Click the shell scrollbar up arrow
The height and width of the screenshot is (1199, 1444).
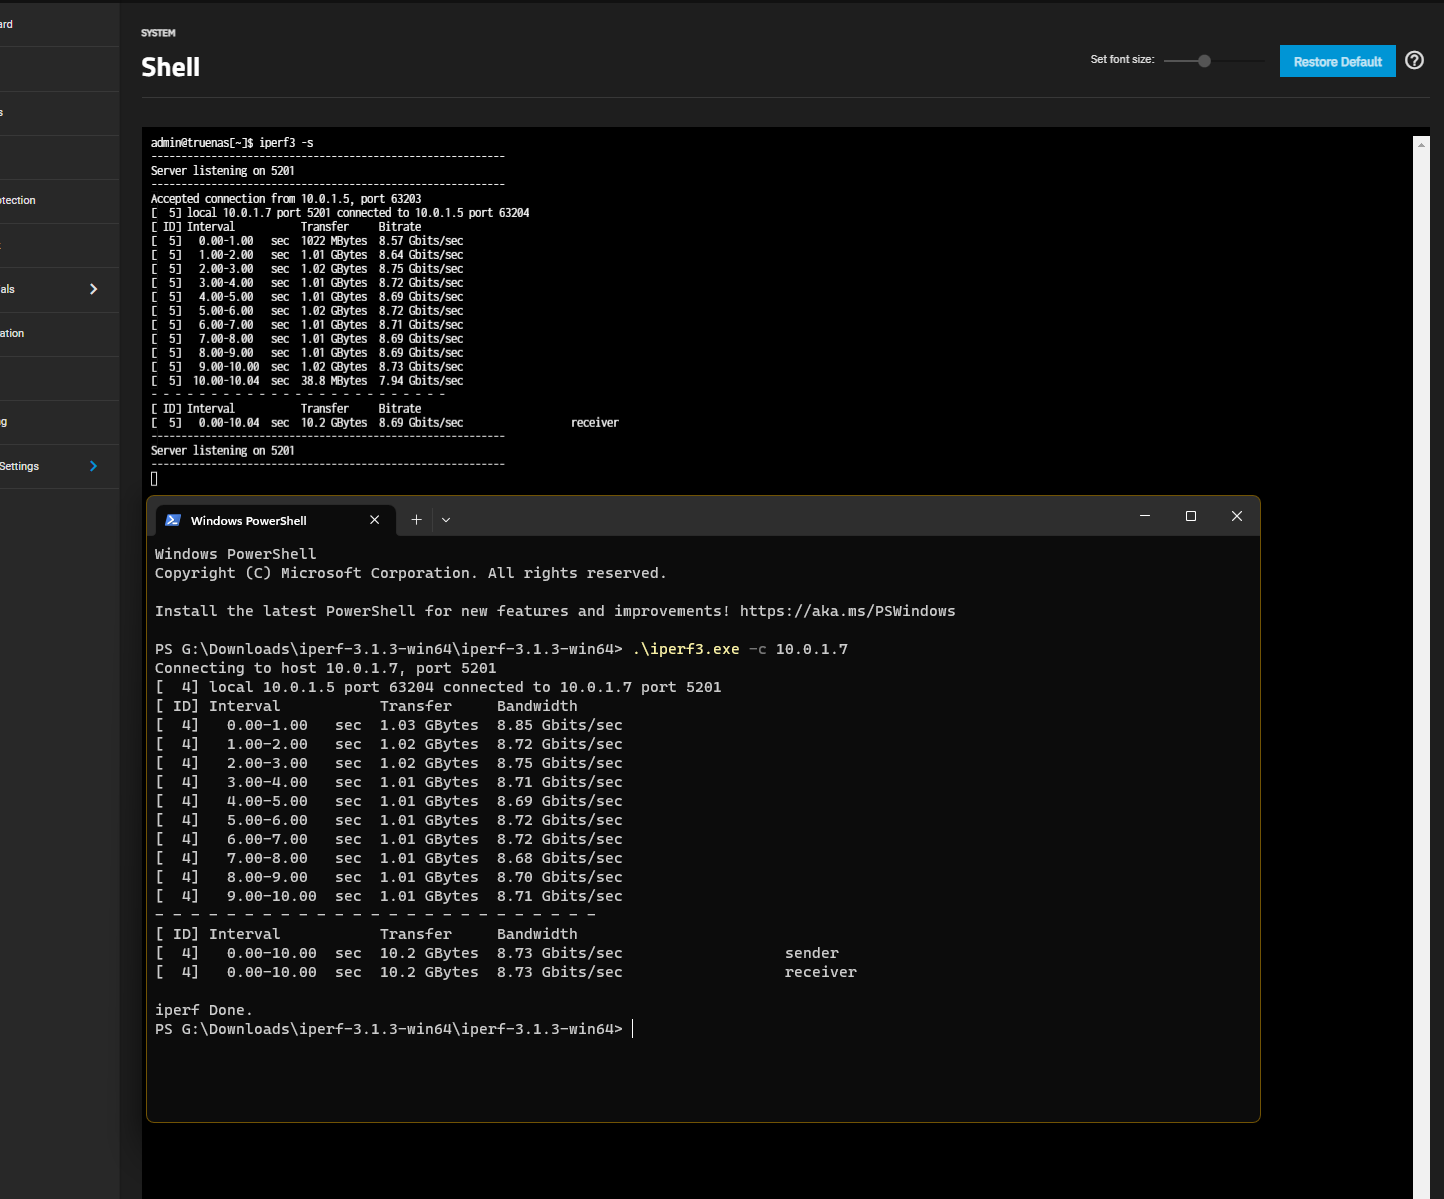1421,145
